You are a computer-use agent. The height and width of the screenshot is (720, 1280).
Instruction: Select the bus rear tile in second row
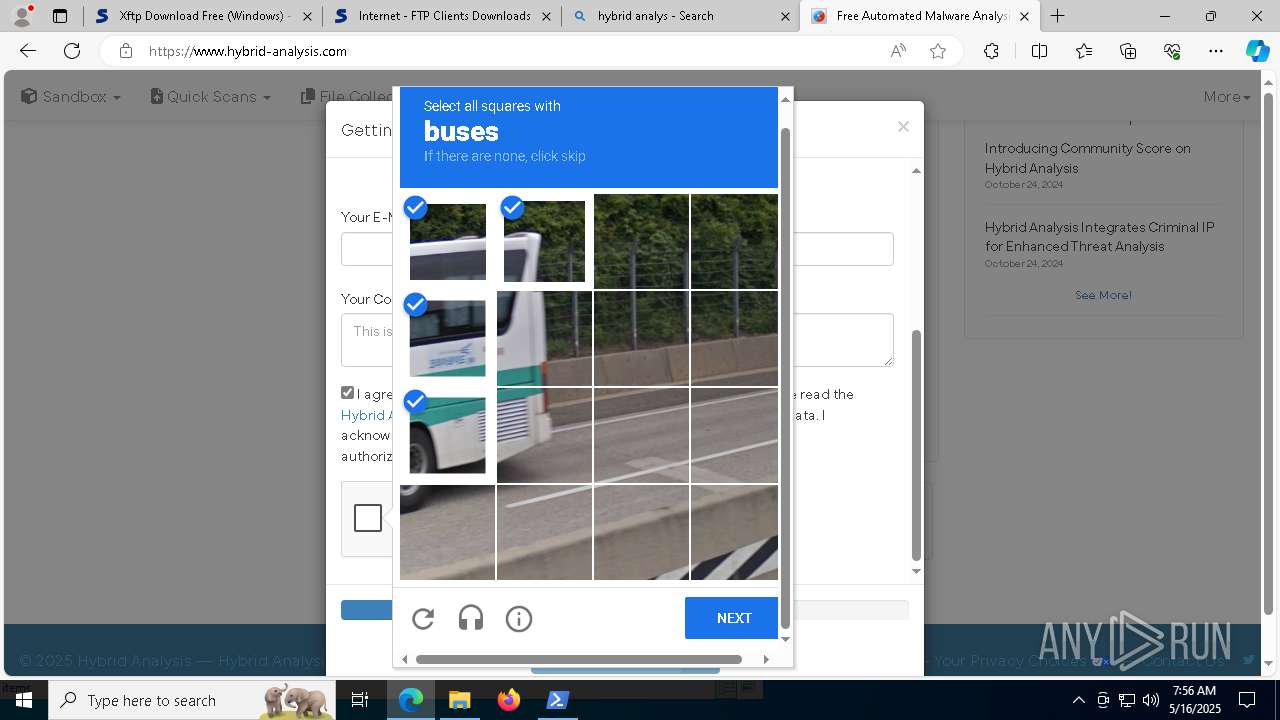click(544, 338)
